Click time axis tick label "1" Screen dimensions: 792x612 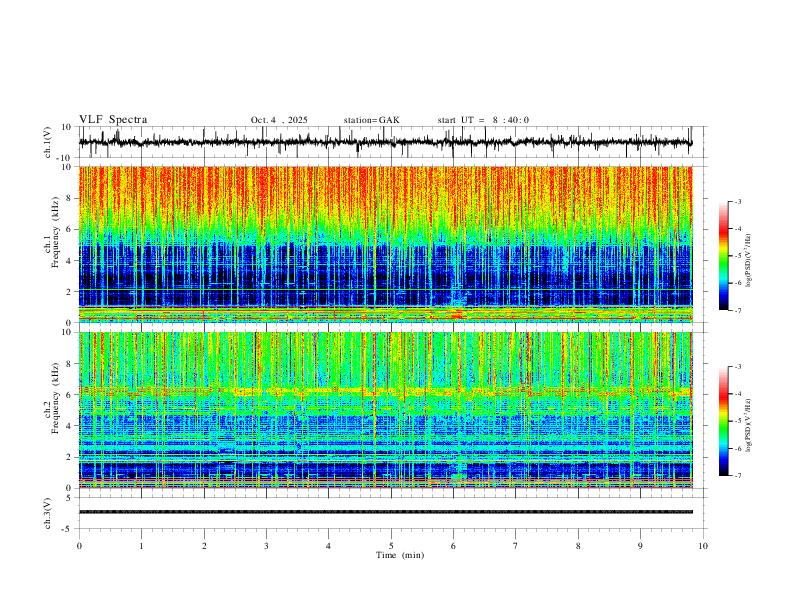tap(141, 546)
